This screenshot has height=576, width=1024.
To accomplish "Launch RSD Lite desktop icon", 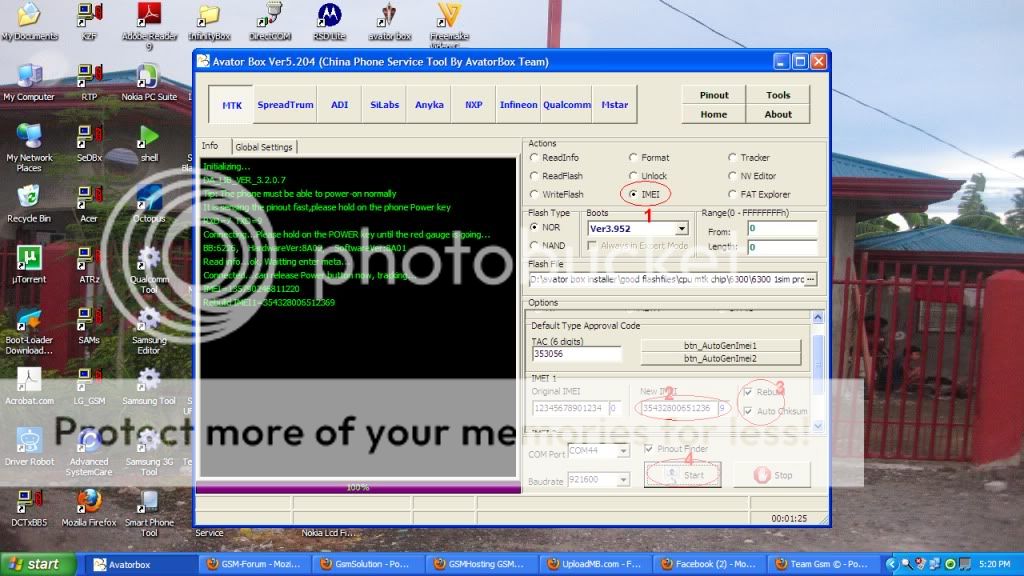I will (328, 15).
